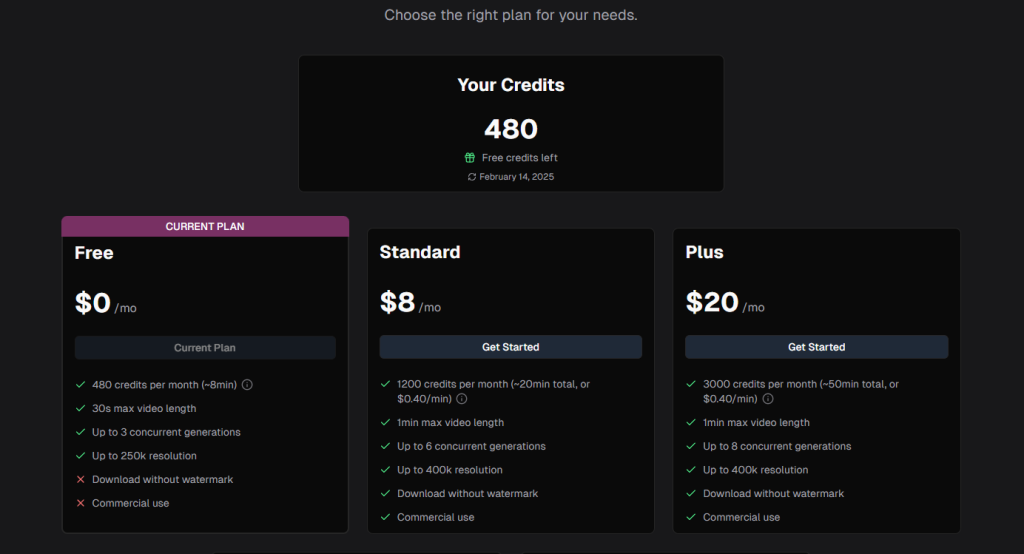
Task: Click the gift icon beside Free credits left
Action: point(470,158)
